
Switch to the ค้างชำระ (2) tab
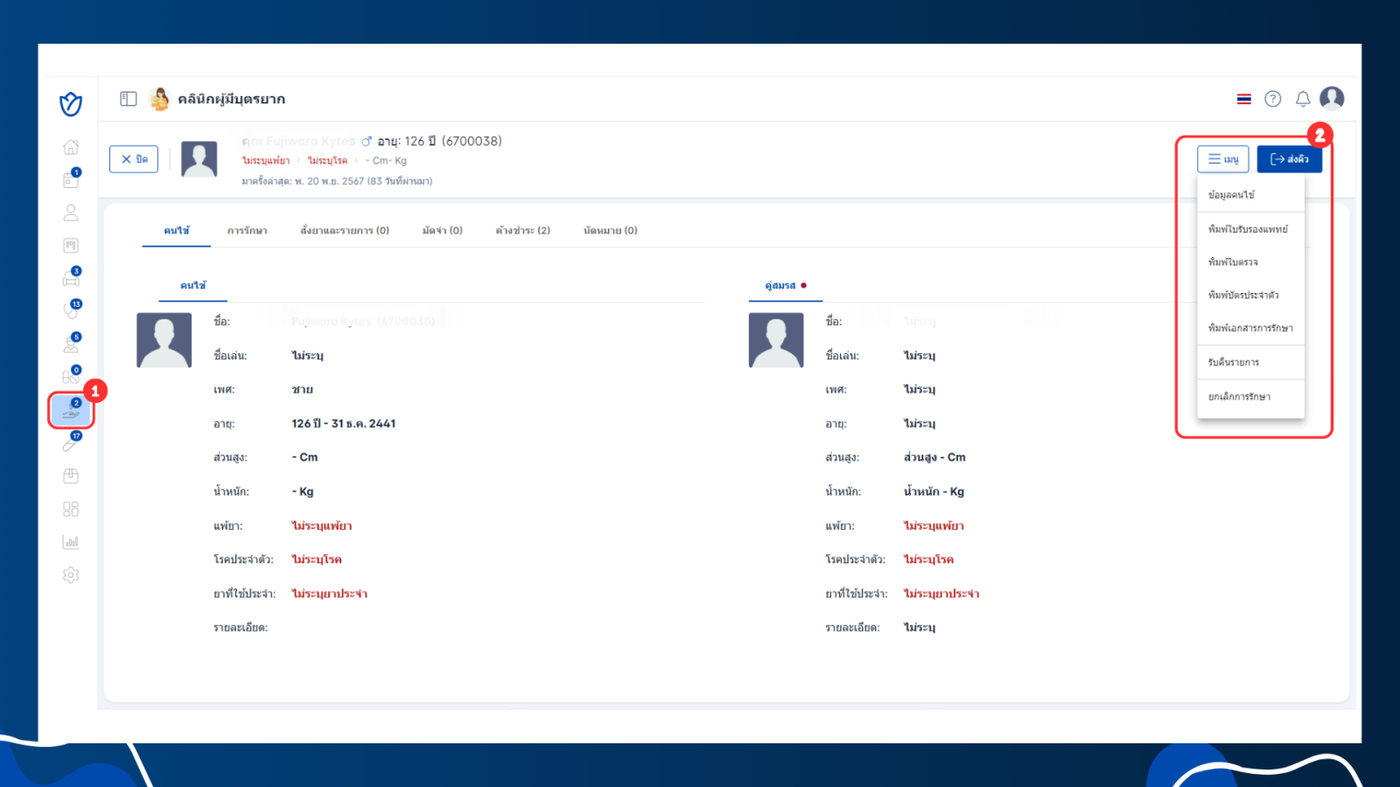[x=523, y=230]
